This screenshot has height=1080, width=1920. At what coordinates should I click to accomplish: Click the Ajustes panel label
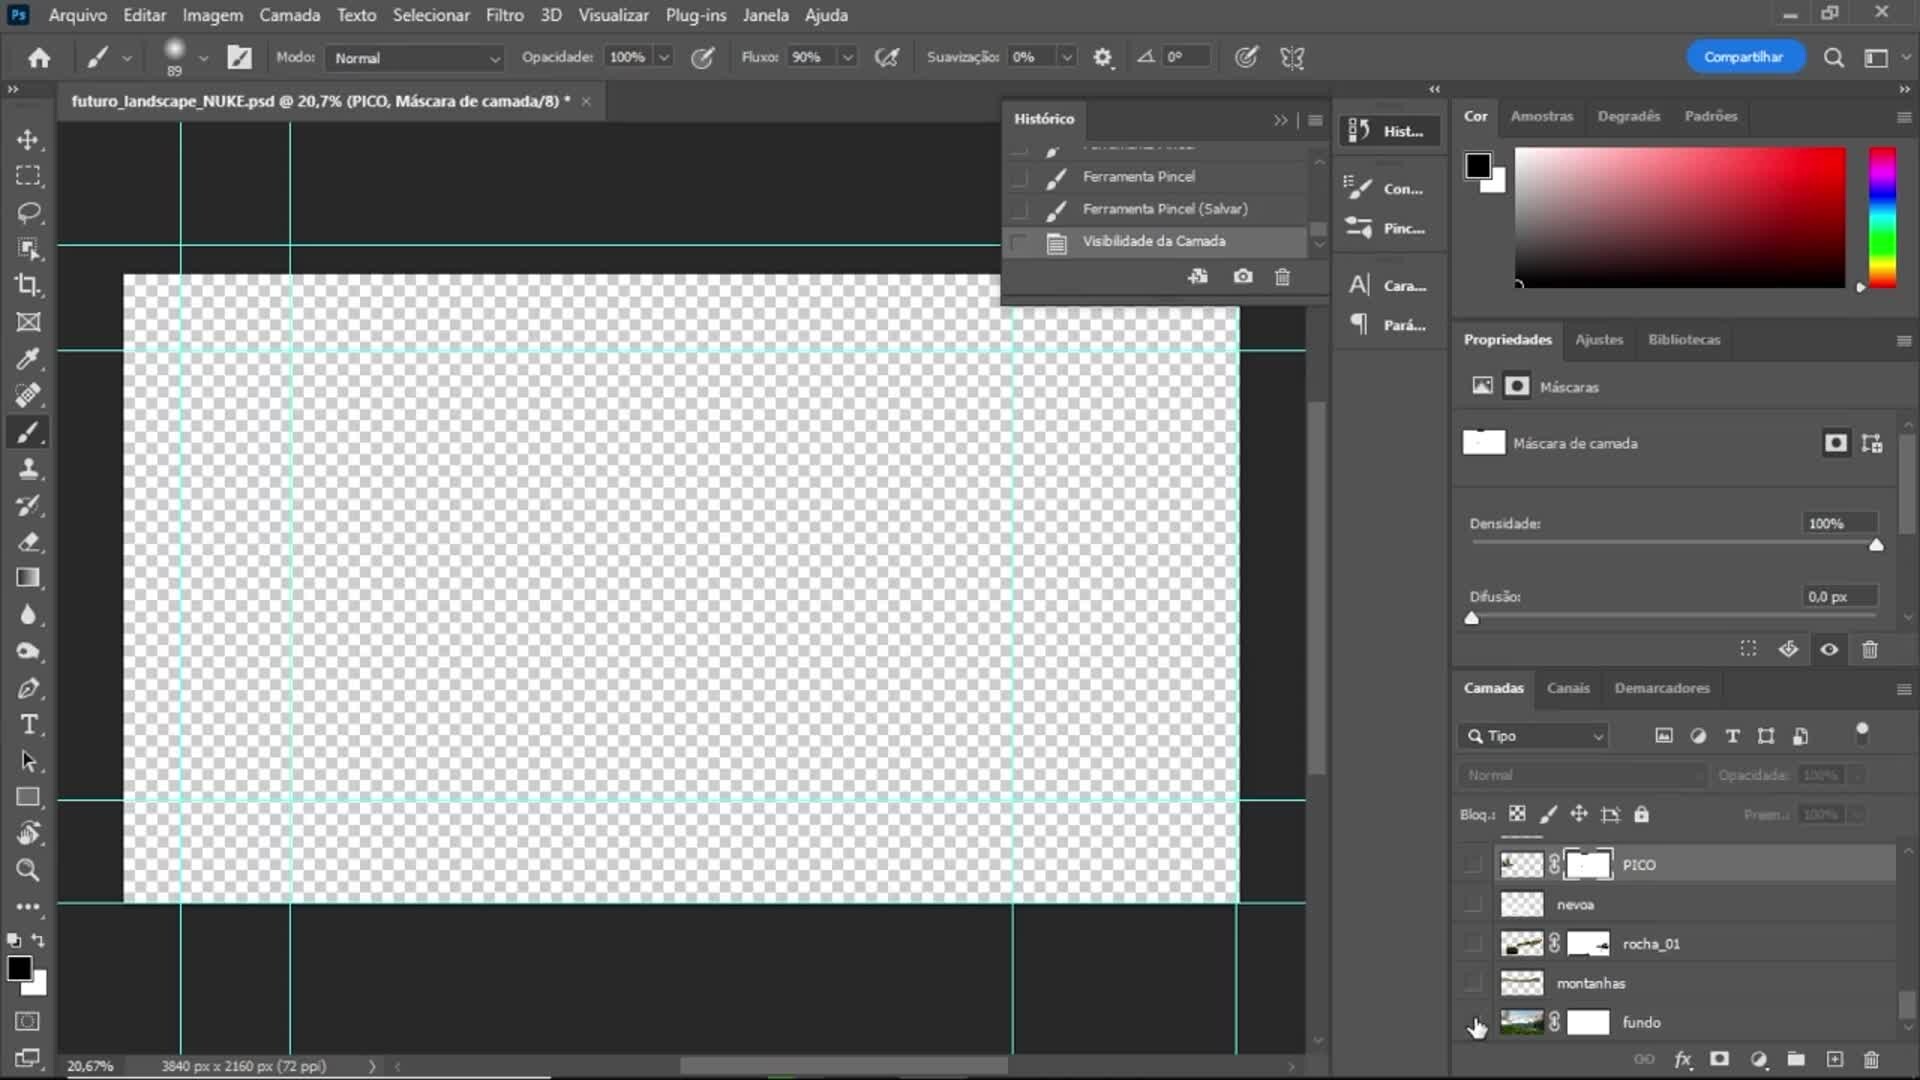pos(1598,340)
